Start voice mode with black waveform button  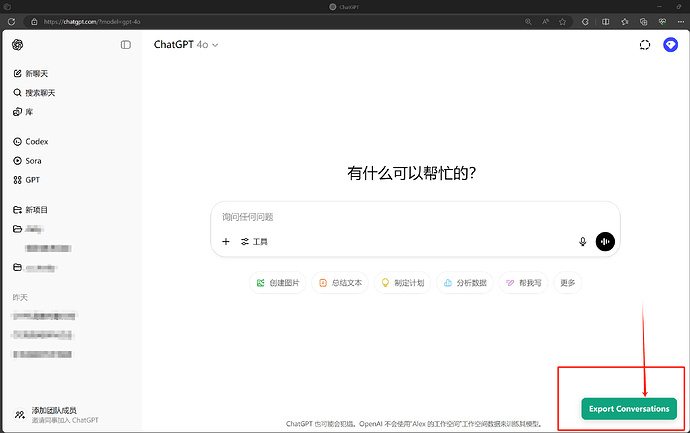coord(605,242)
